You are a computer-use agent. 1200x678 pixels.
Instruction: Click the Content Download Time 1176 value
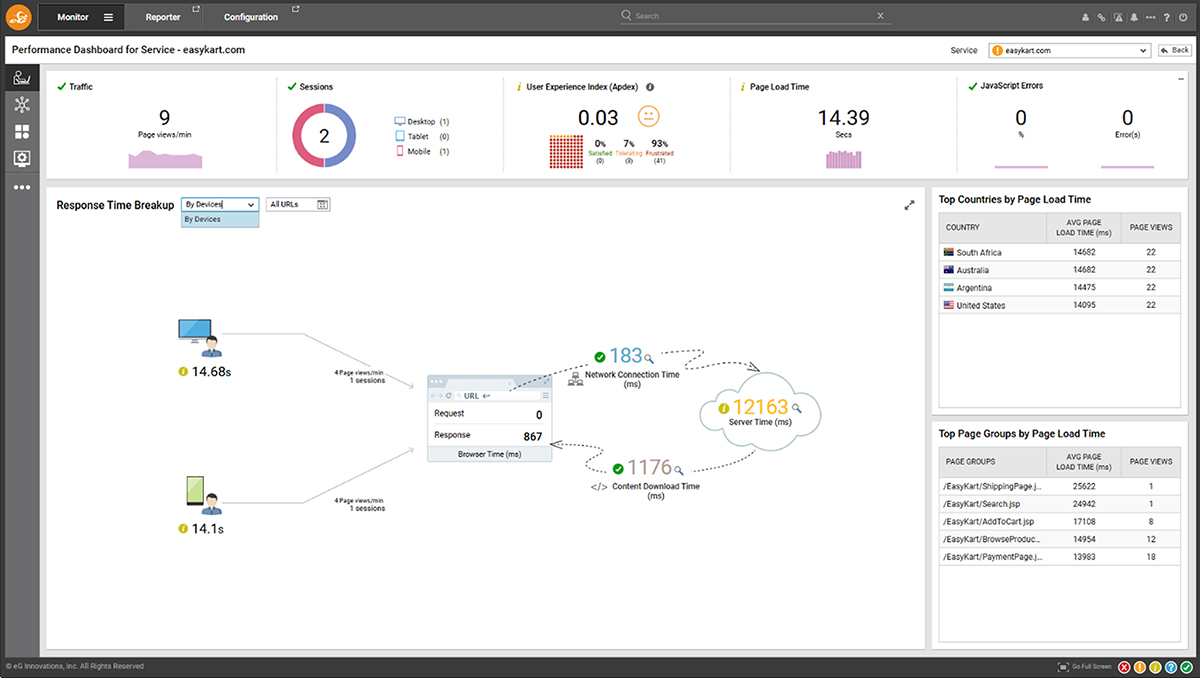pos(649,467)
